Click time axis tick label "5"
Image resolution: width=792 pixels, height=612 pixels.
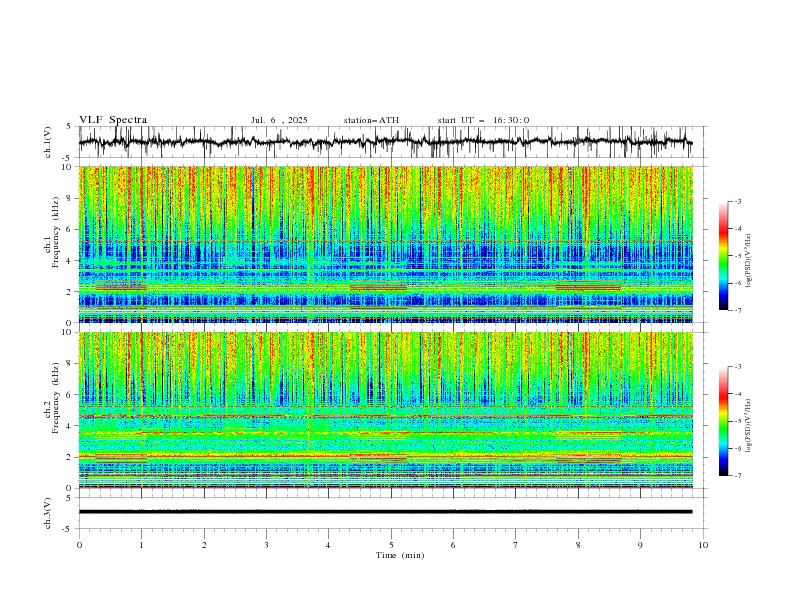coord(391,545)
